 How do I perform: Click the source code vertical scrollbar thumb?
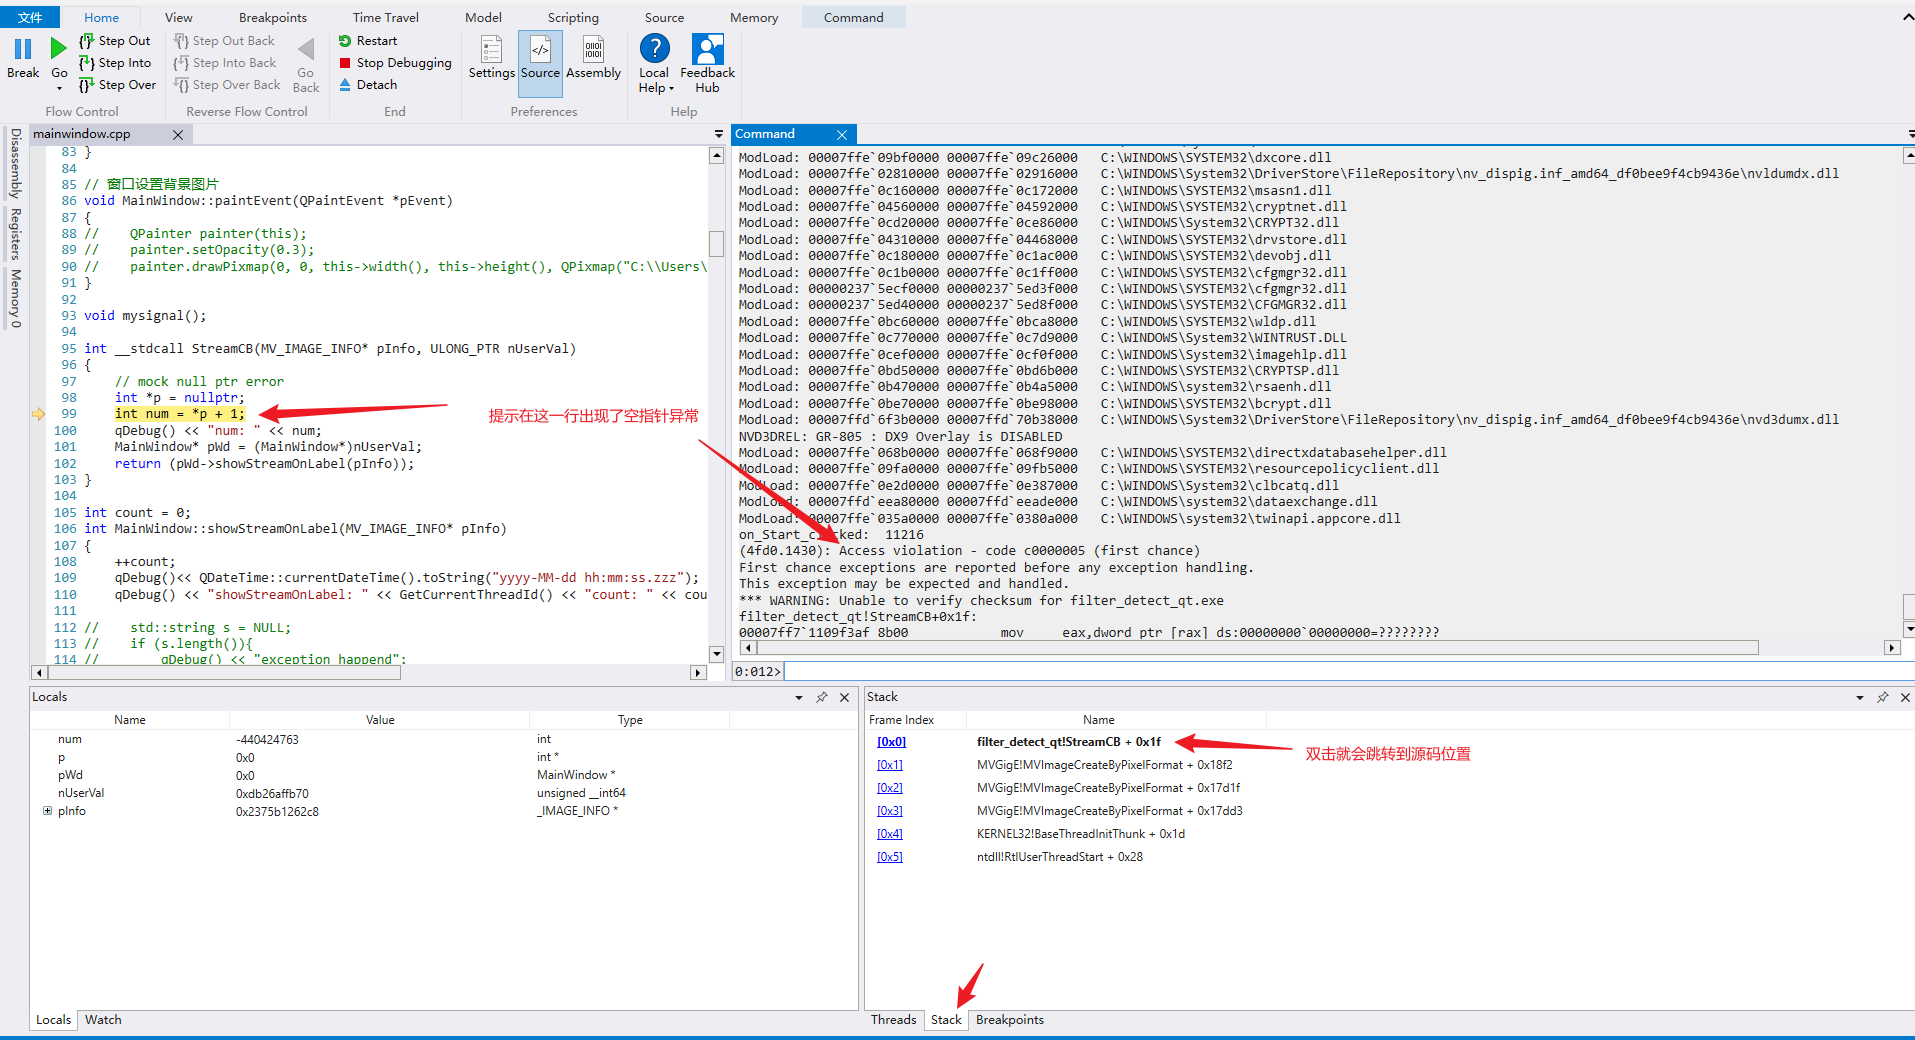[x=716, y=244]
